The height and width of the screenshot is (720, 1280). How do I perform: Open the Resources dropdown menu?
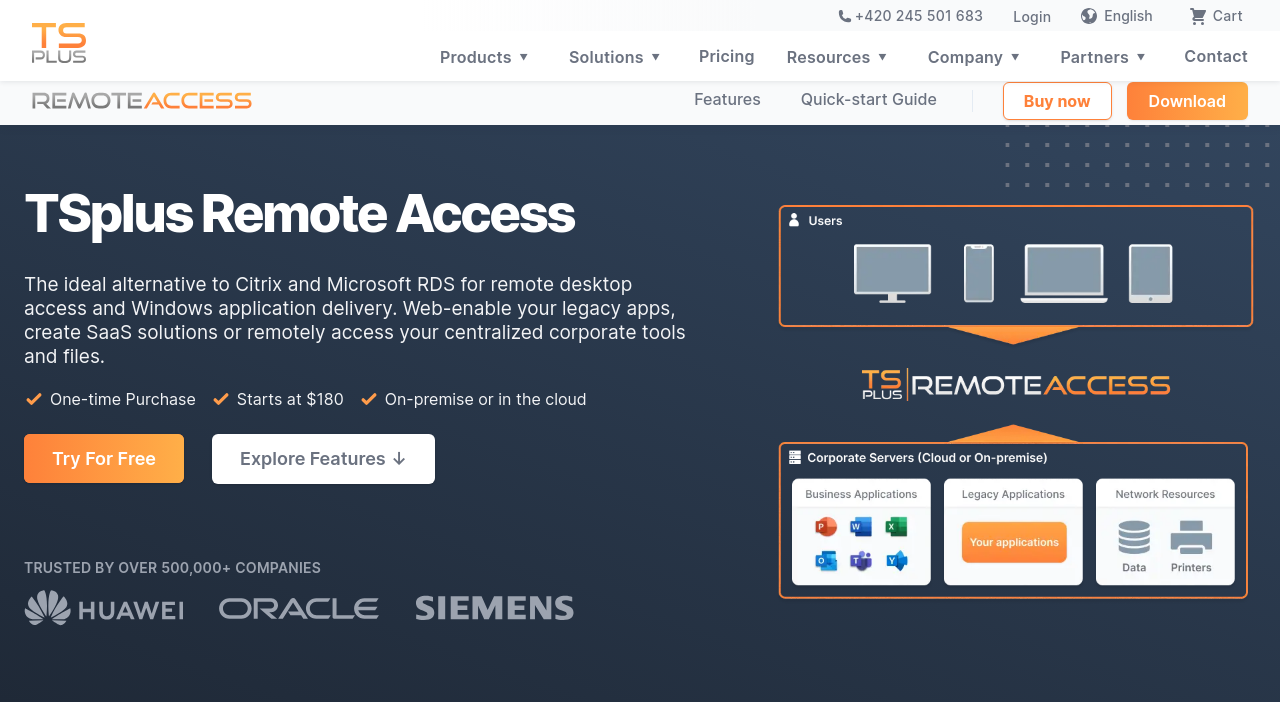837,57
